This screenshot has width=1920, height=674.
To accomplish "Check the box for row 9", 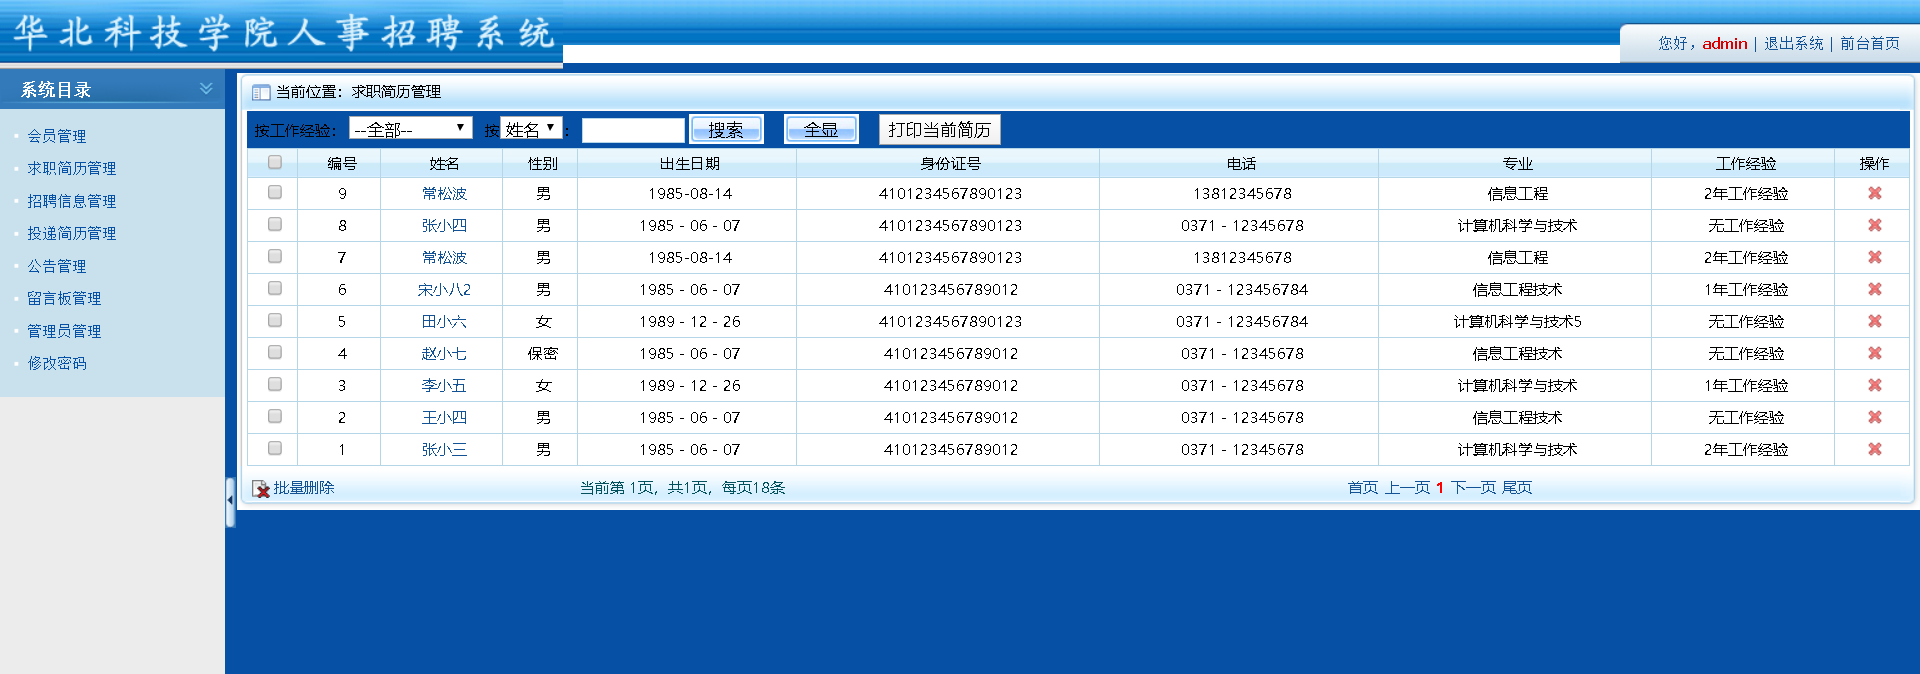I will [x=275, y=192].
